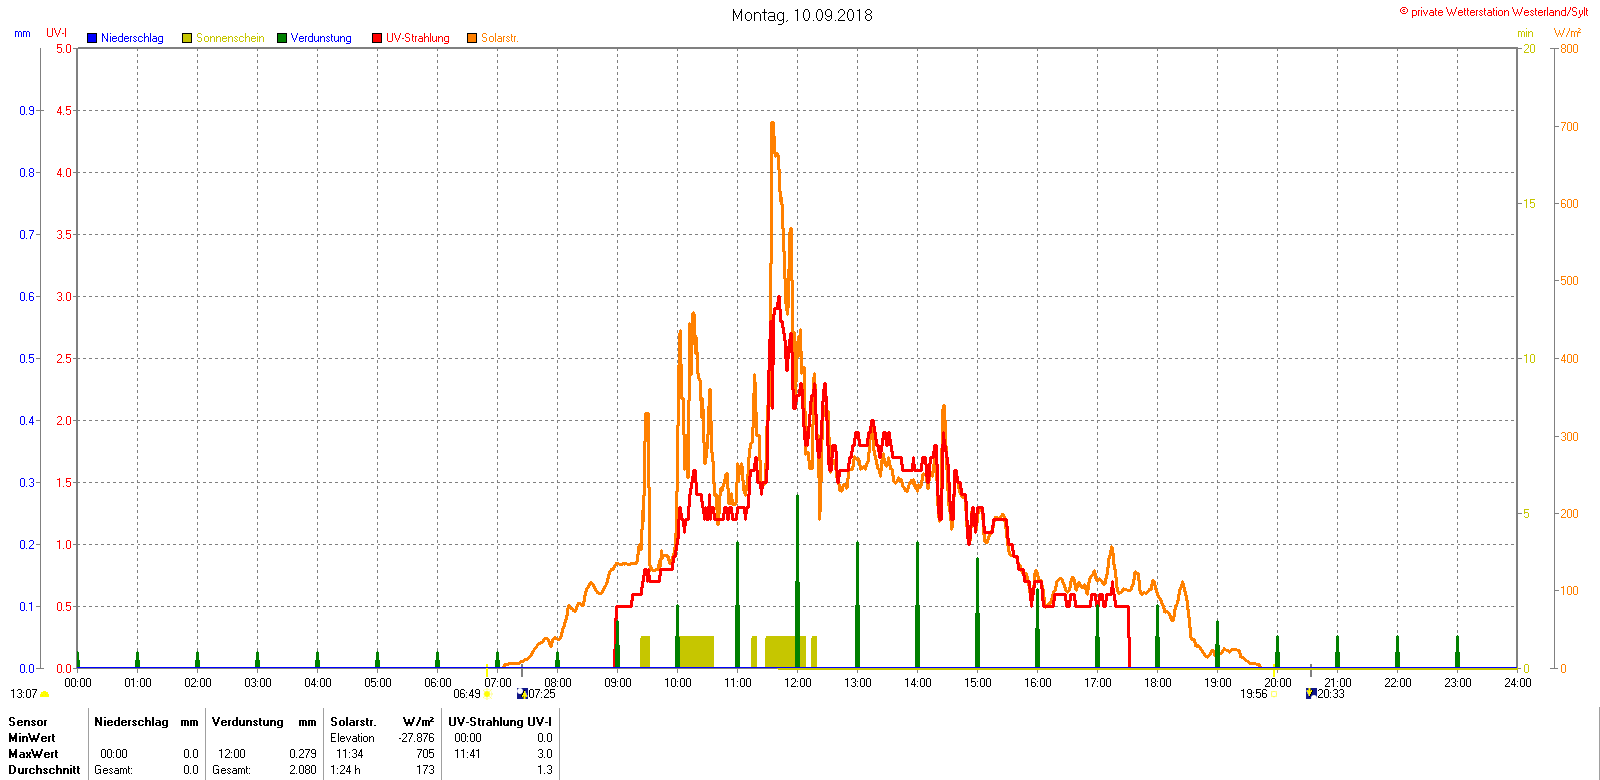This screenshot has width=1600, height=780.
Task: Click the sunrise sun icon beside 06:49
Action: (x=487, y=694)
